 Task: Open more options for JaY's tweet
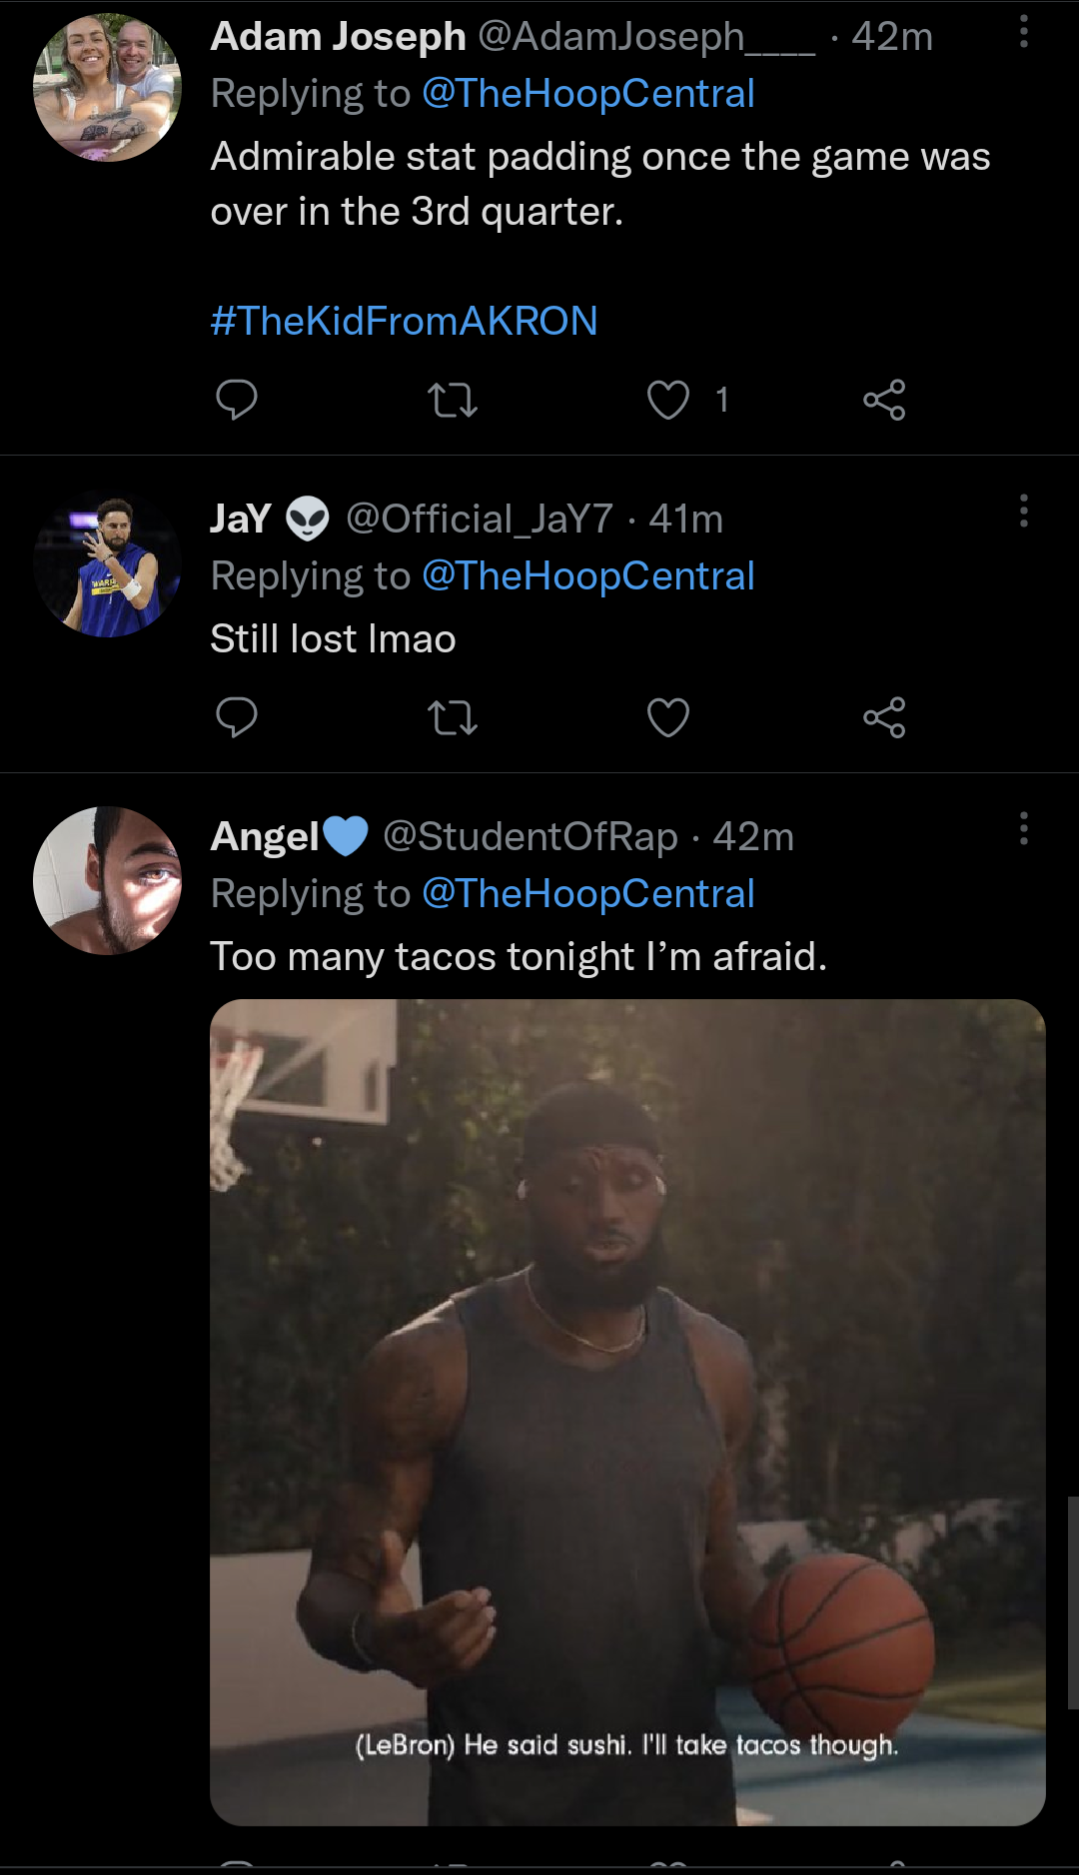[1023, 511]
